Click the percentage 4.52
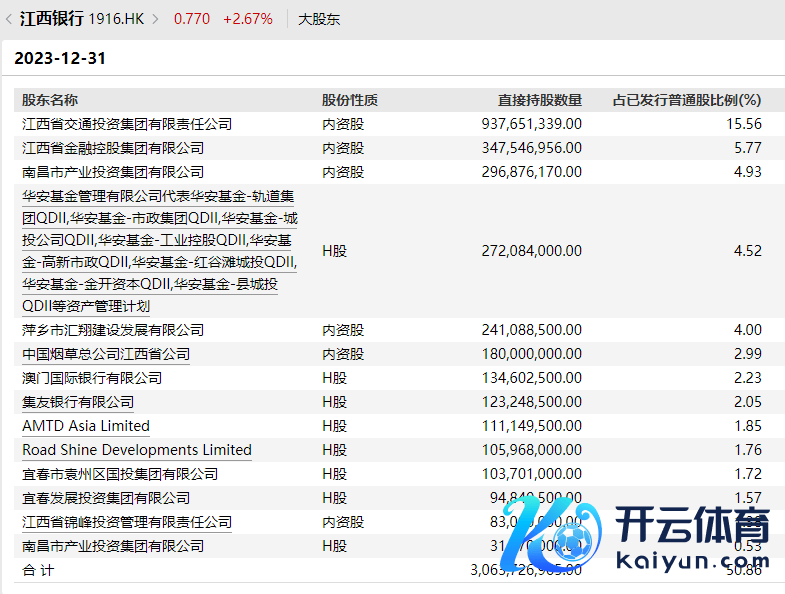The width and height of the screenshot is (785, 594). (748, 251)
